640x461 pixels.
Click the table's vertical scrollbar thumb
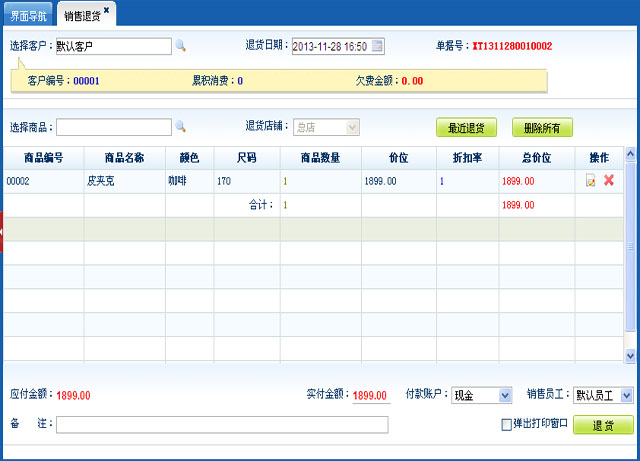tap(630, 246)
